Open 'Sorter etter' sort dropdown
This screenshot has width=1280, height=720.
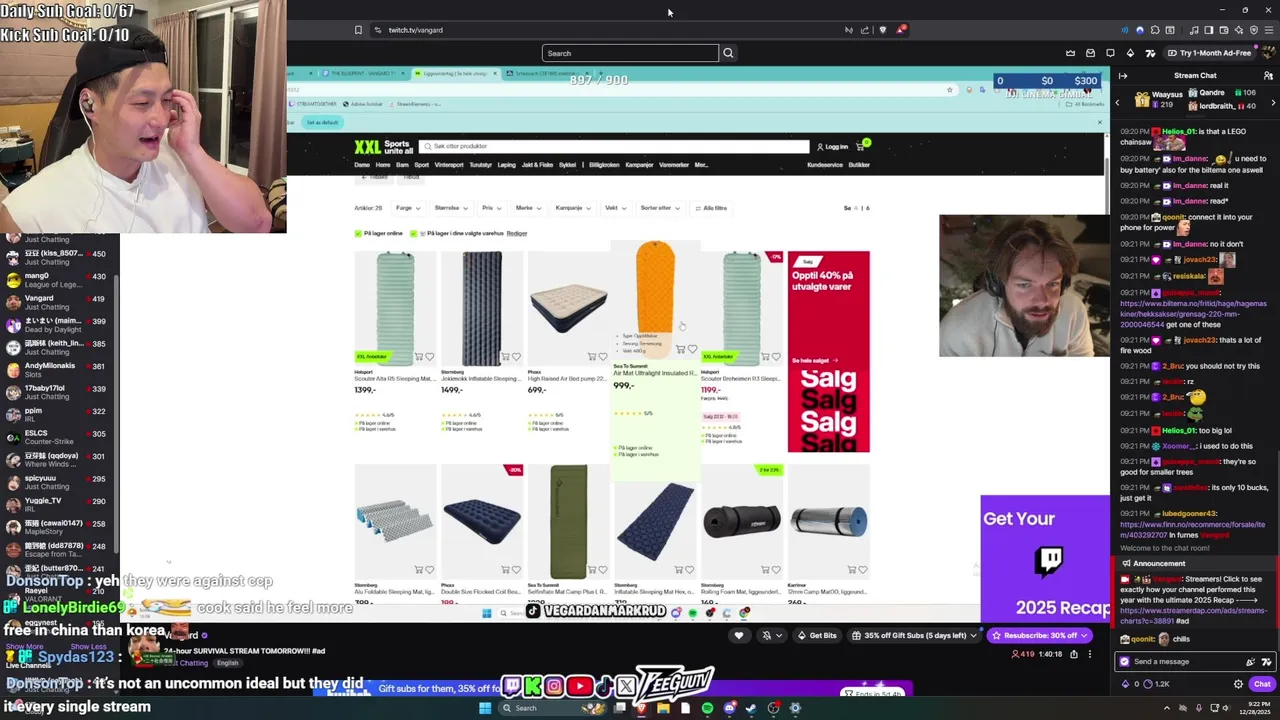tap(660, 208)
